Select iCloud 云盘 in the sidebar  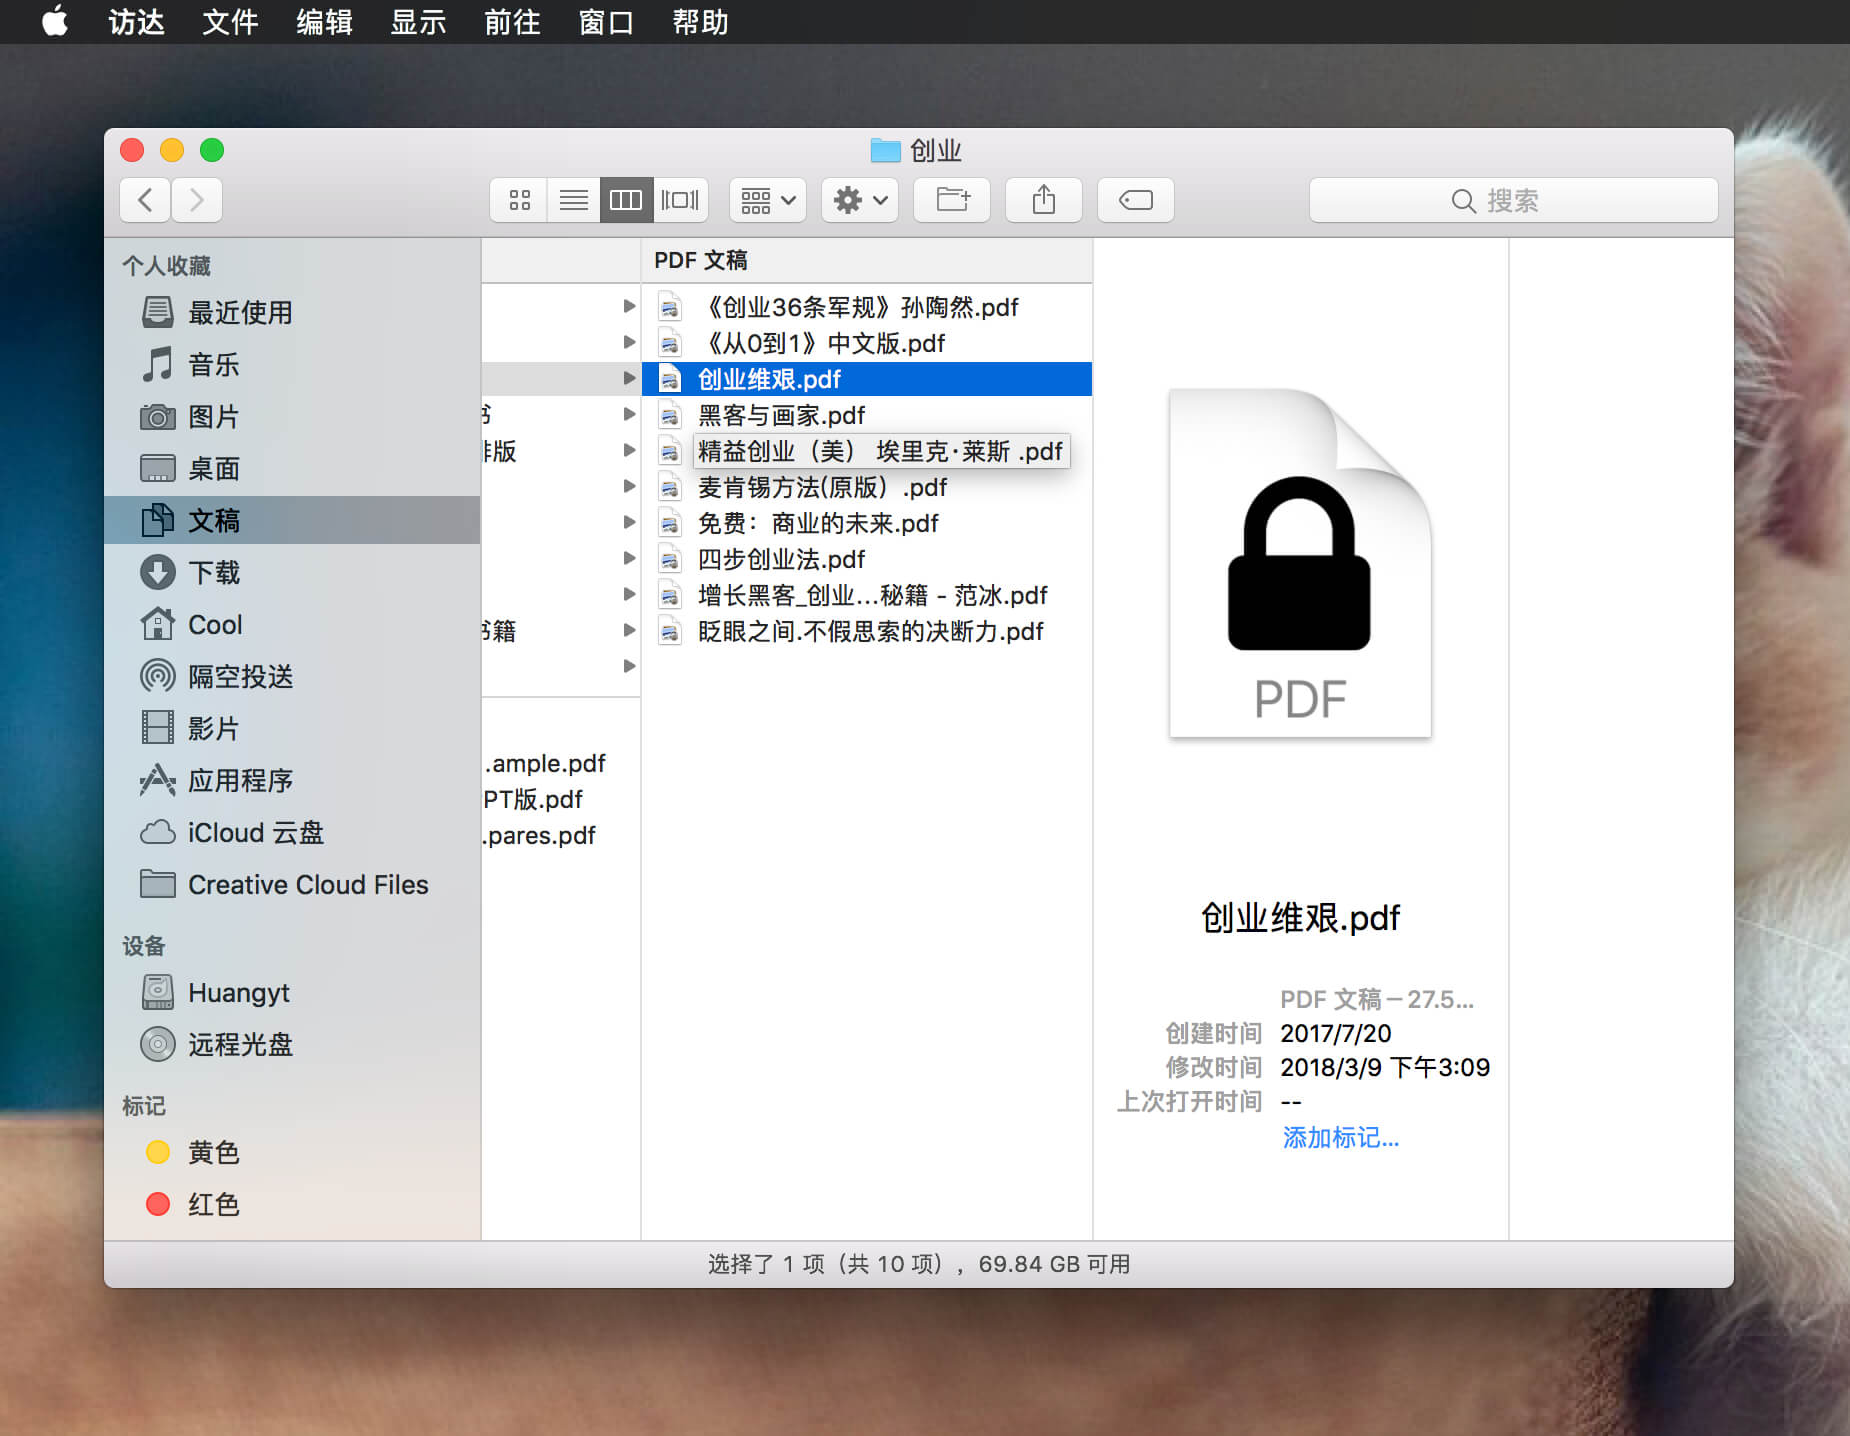[255, 832]
